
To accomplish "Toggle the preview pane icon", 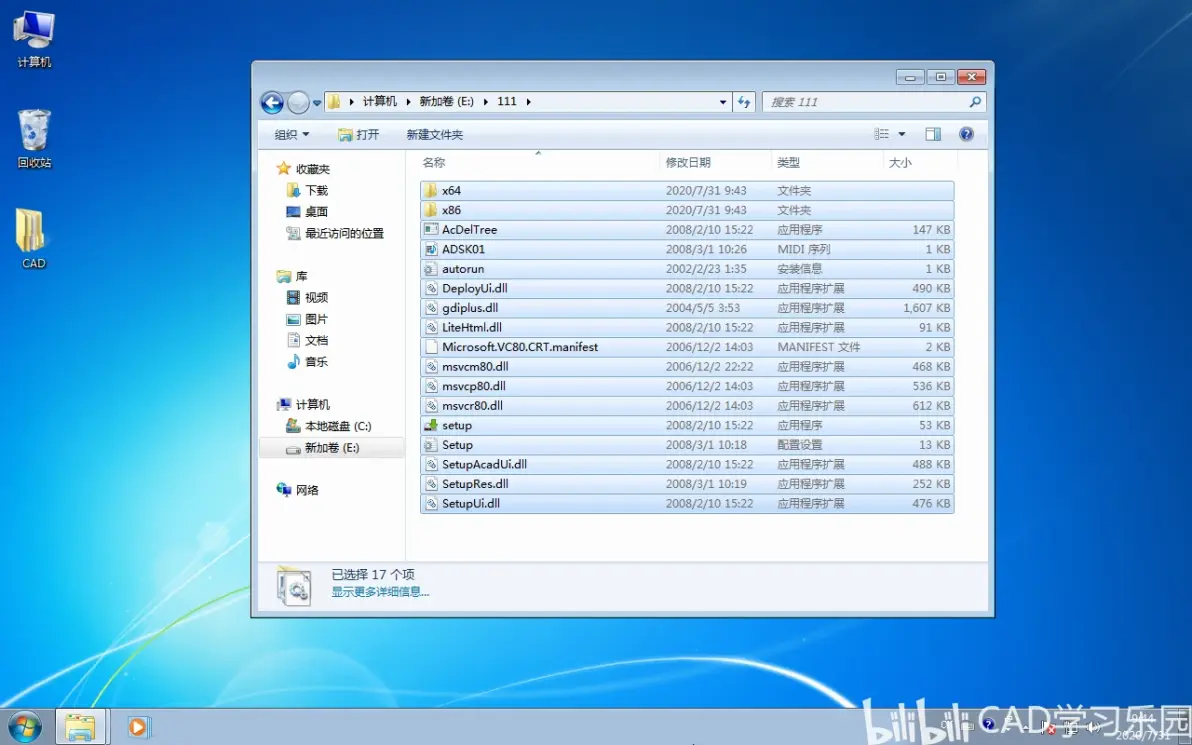I will [x=933, y=135].
